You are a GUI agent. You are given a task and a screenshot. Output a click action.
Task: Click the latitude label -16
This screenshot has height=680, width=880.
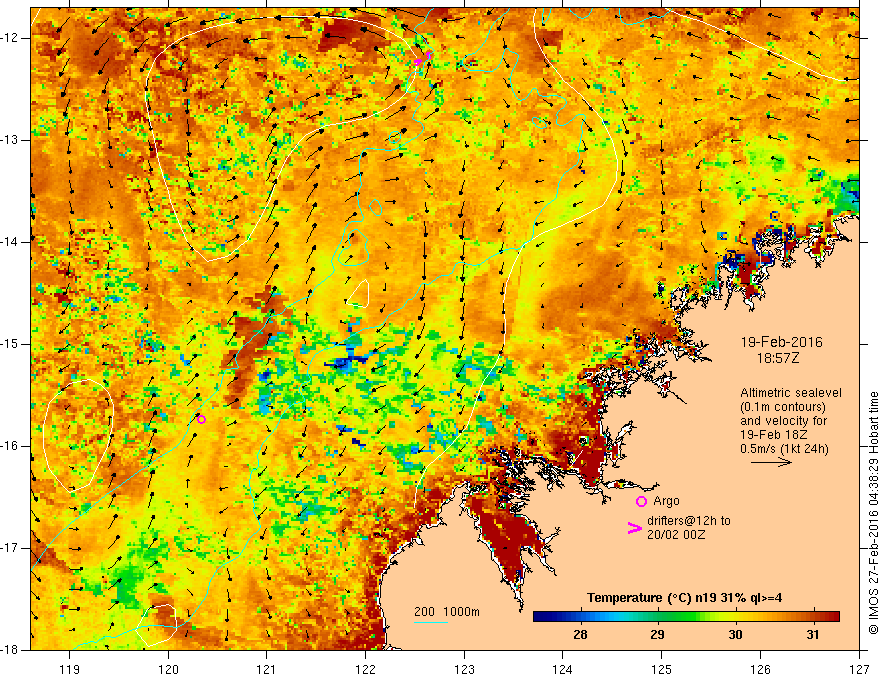click(10, 446)
